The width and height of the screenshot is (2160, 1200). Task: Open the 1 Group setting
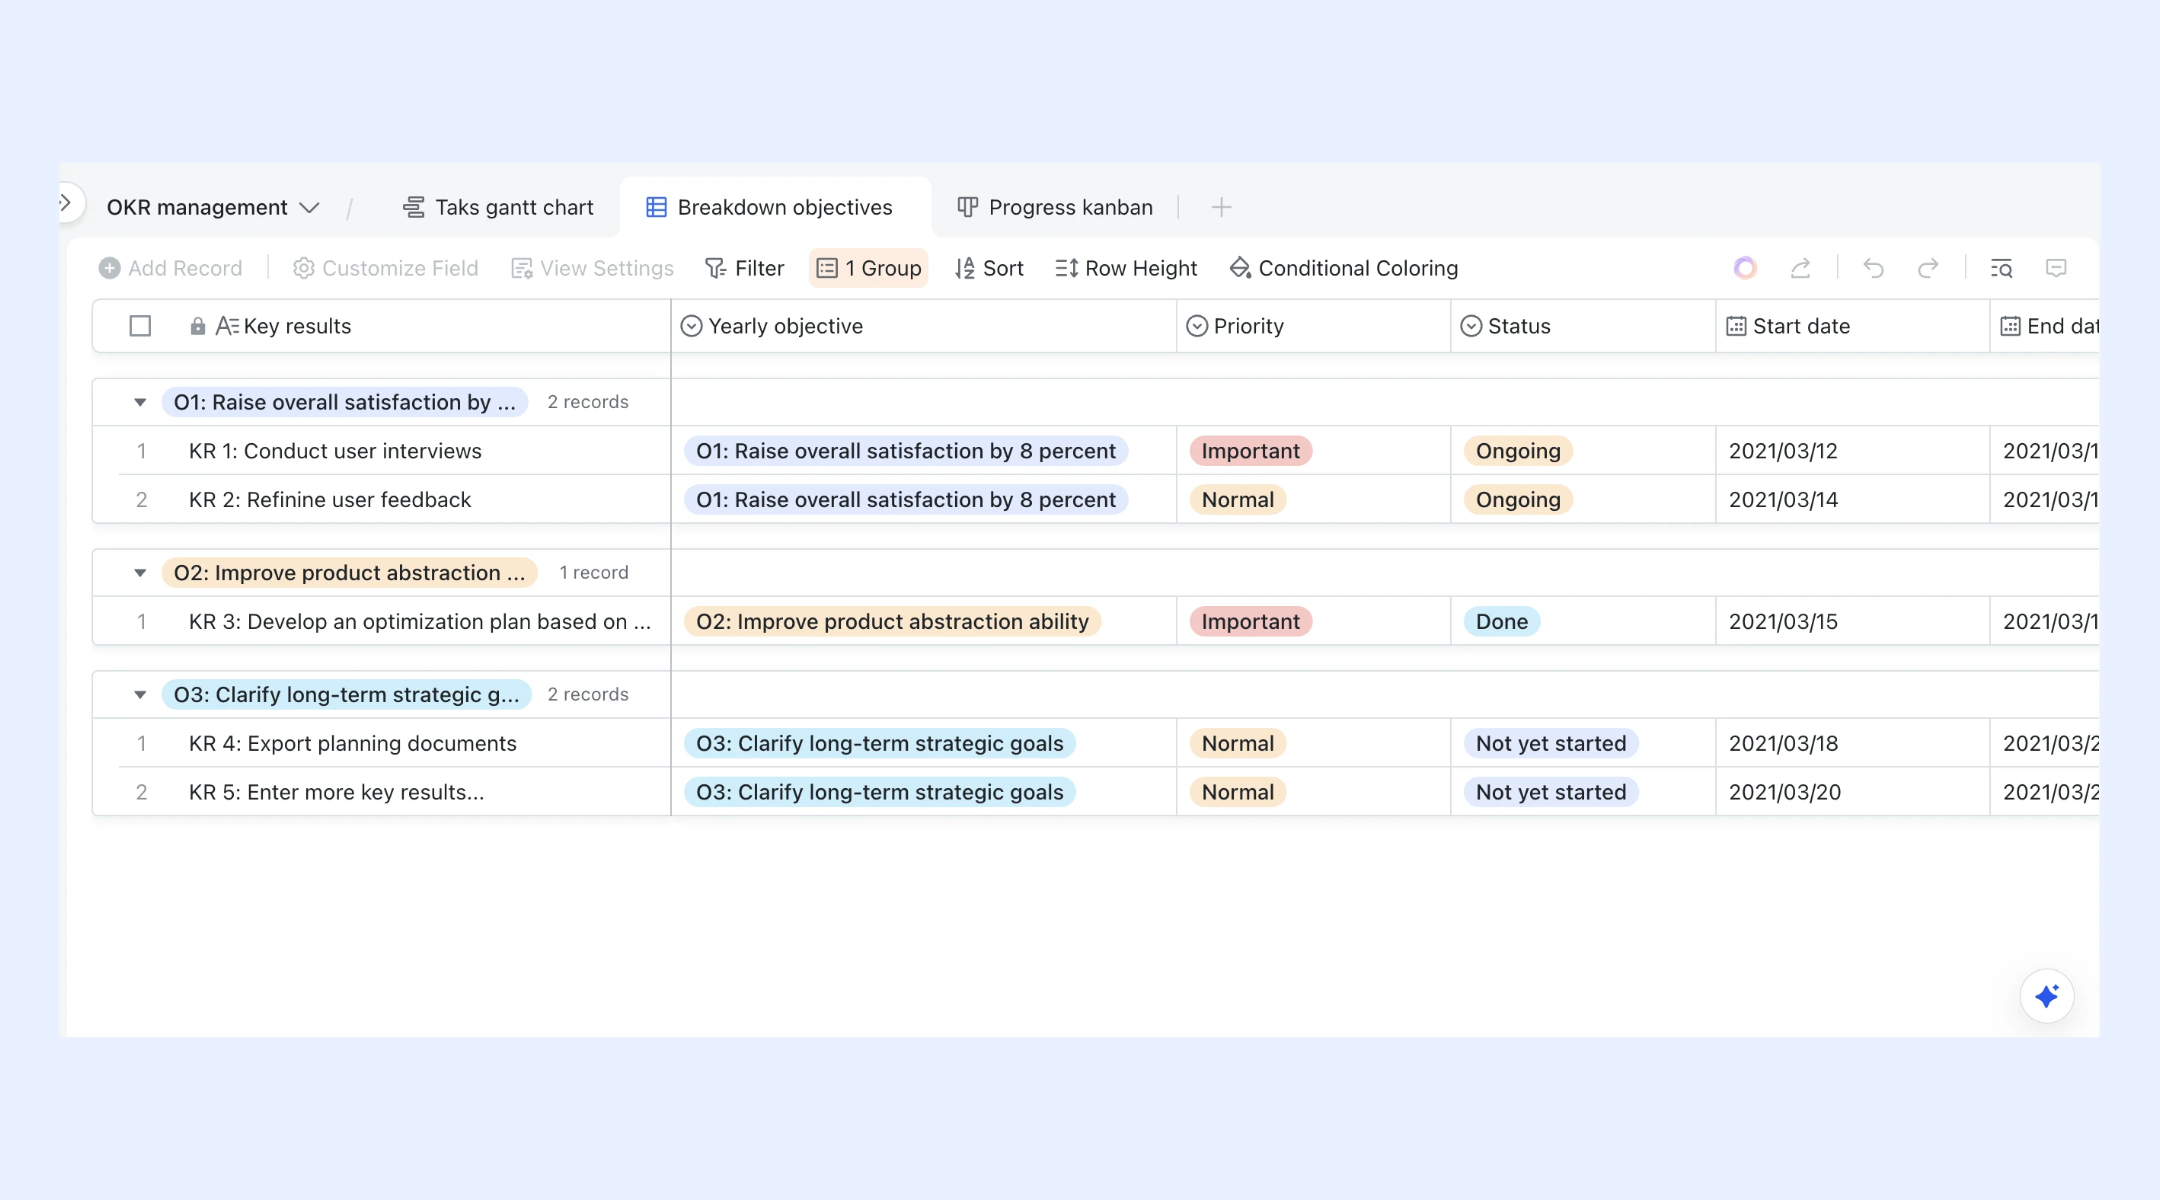click(869, 268)
